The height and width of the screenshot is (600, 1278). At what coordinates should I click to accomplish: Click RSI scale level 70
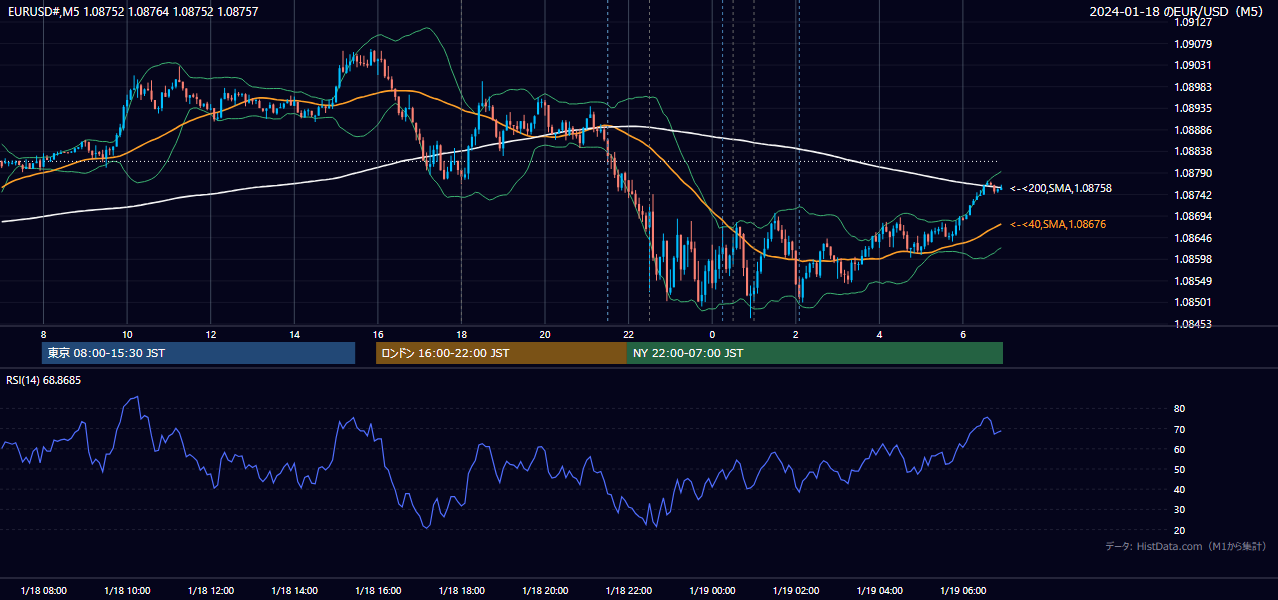click(x=1180, y=429)
